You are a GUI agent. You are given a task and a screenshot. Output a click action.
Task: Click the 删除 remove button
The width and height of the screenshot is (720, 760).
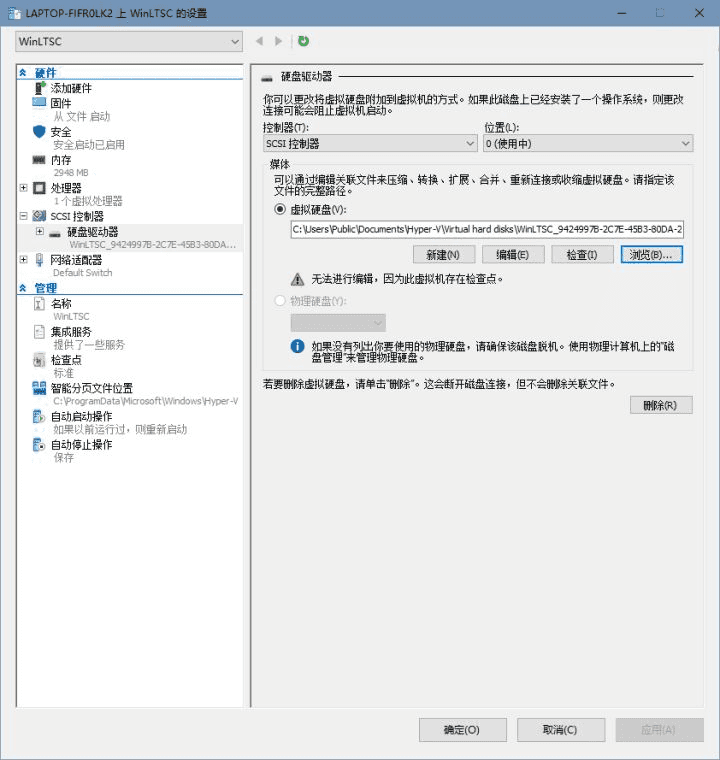(x=661, y=405)
